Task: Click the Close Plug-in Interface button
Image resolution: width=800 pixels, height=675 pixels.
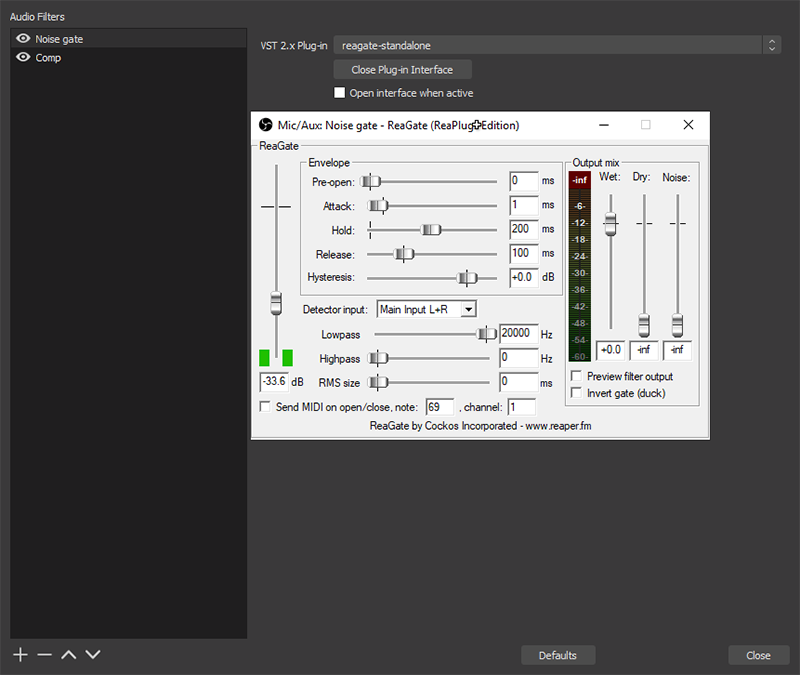Action: click(402, 70)
